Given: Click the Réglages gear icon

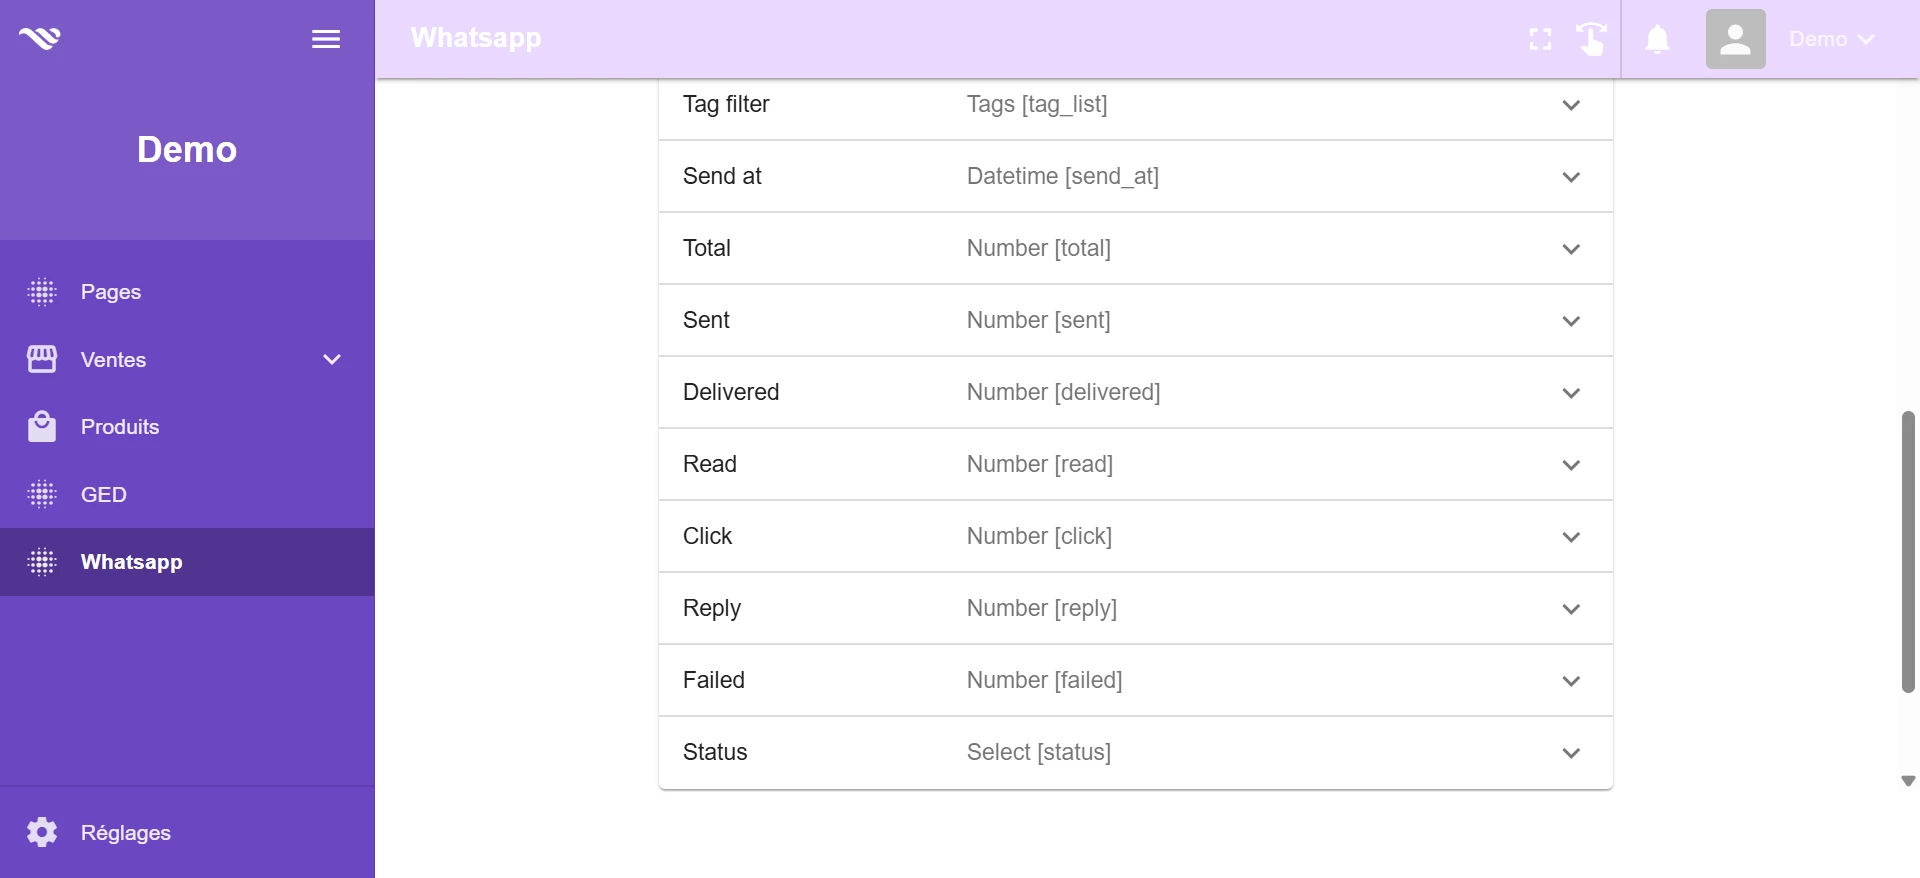Looking at the screenshot, I should (42, 832).
